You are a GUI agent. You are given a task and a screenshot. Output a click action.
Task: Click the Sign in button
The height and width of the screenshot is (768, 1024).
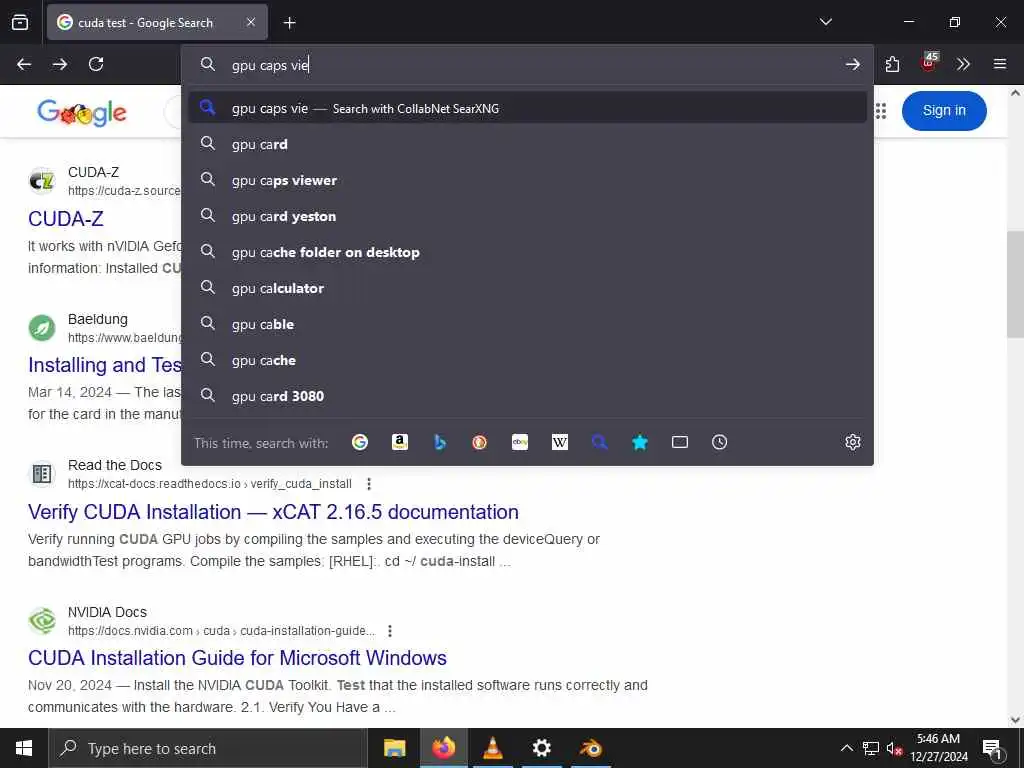[944, 110]
